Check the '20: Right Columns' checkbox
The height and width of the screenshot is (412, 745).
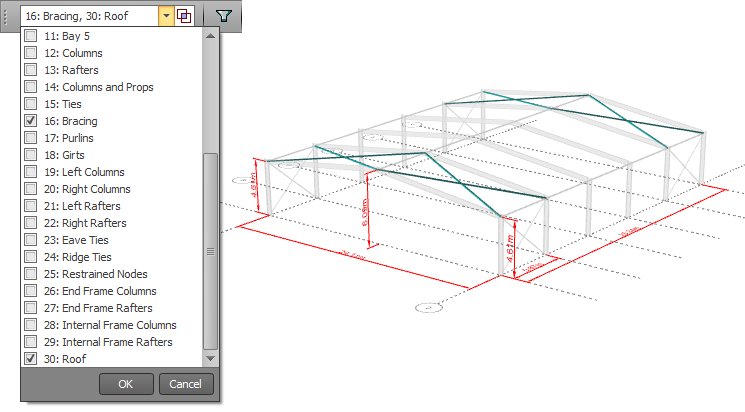click(30, 189)
